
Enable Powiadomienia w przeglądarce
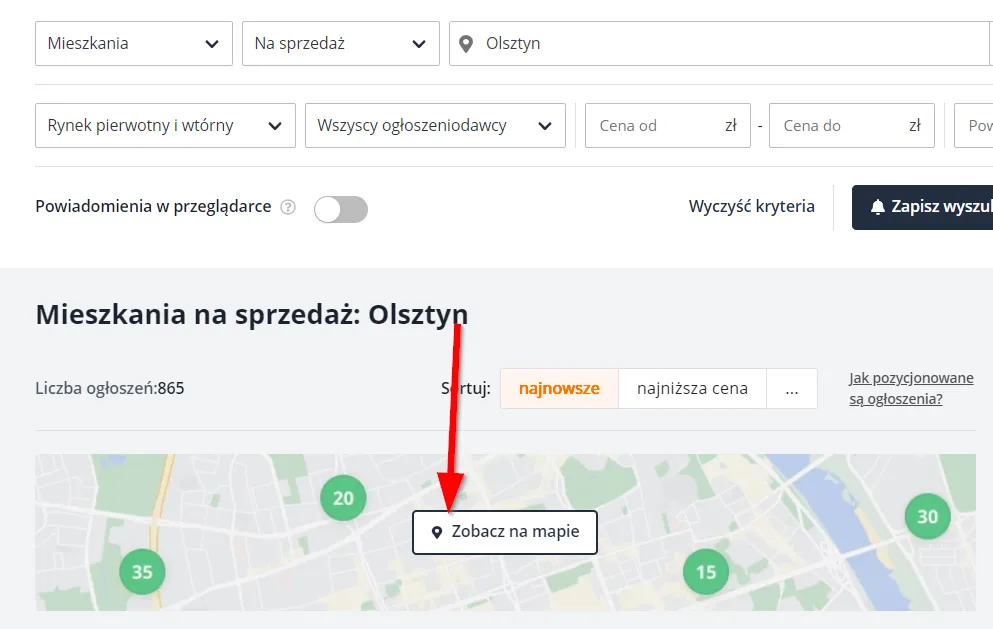[x=340, y=209]
